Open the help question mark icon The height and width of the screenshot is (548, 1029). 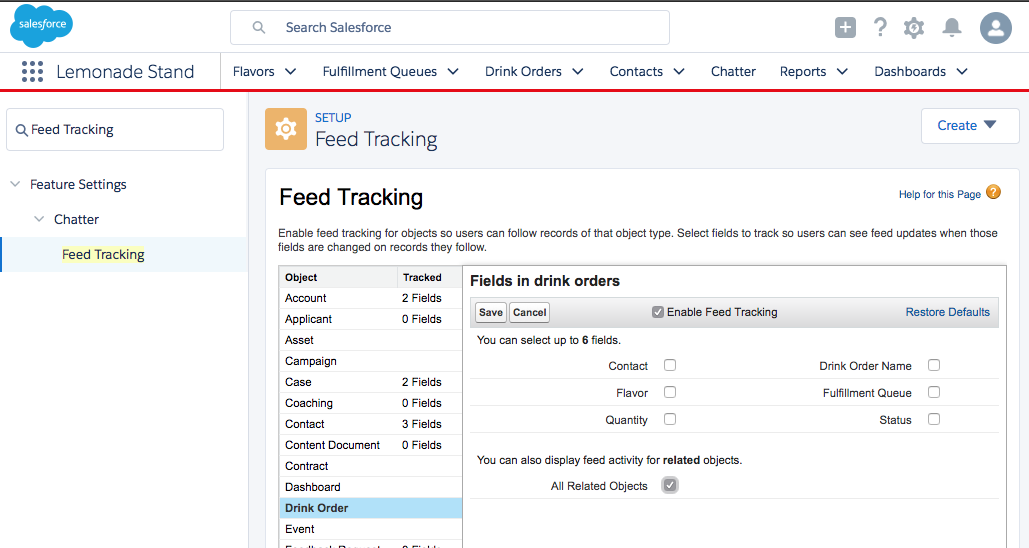tap(880, 28)
